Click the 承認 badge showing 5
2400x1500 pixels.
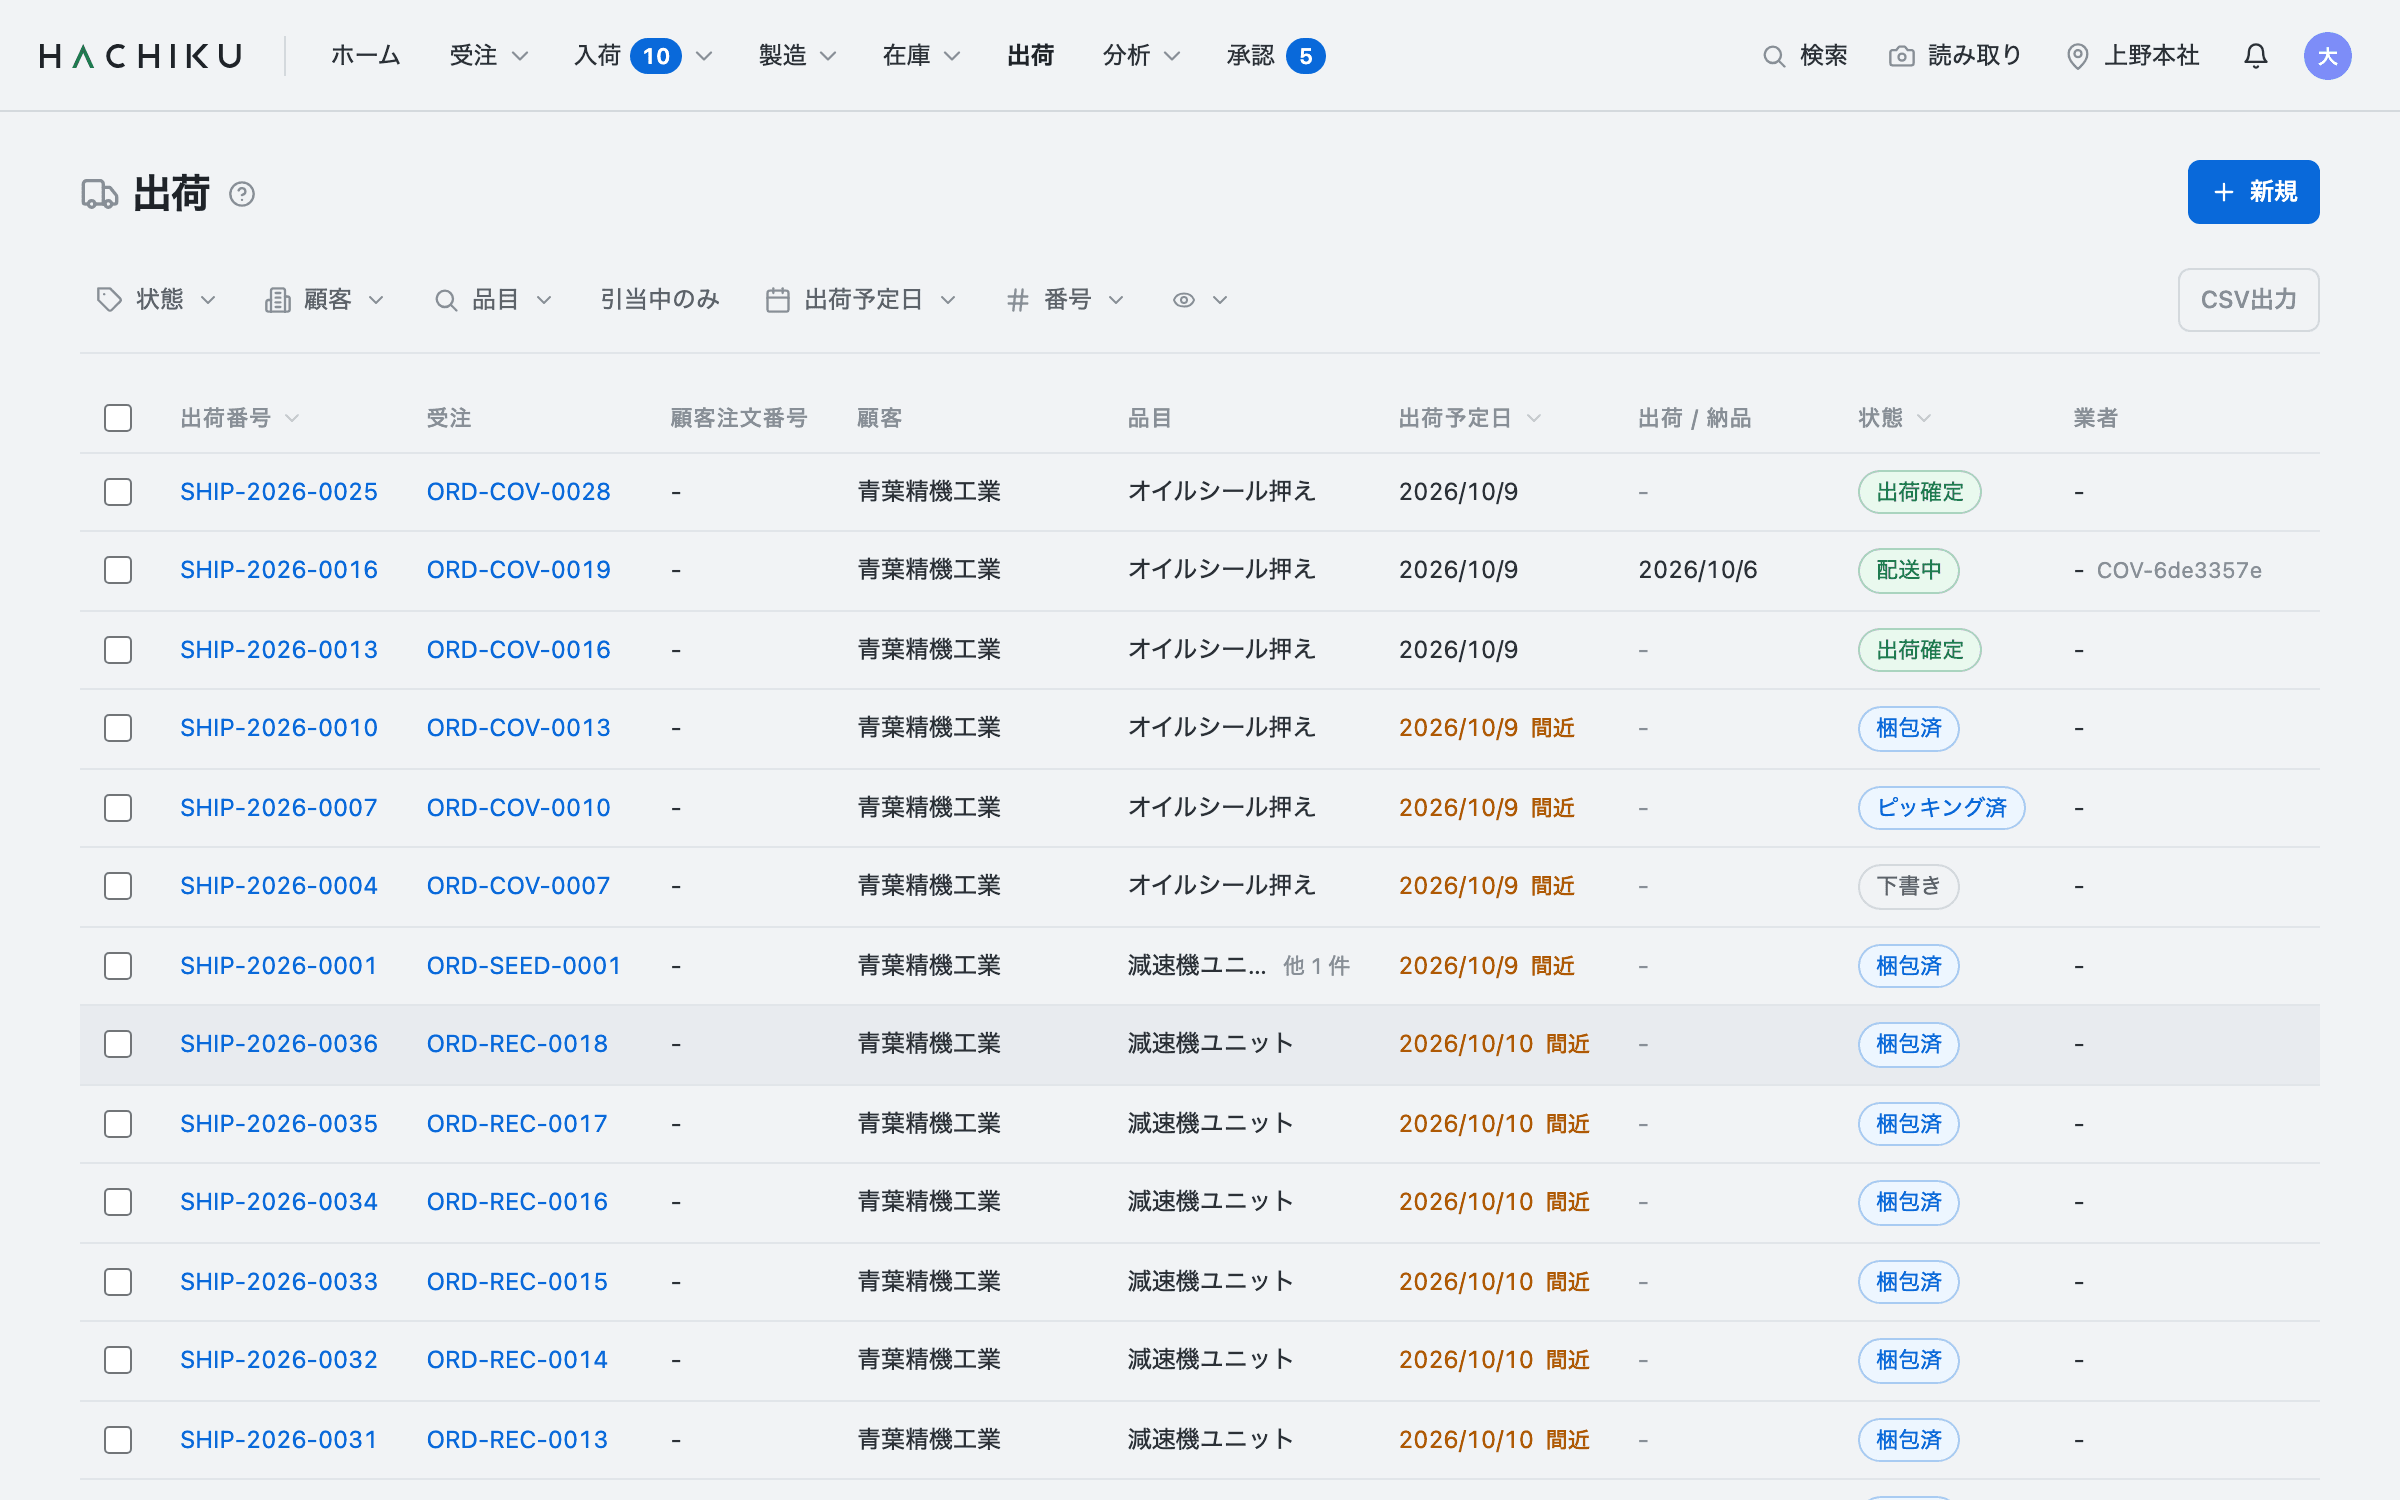pyautogui.click(x=1305, y=56)
